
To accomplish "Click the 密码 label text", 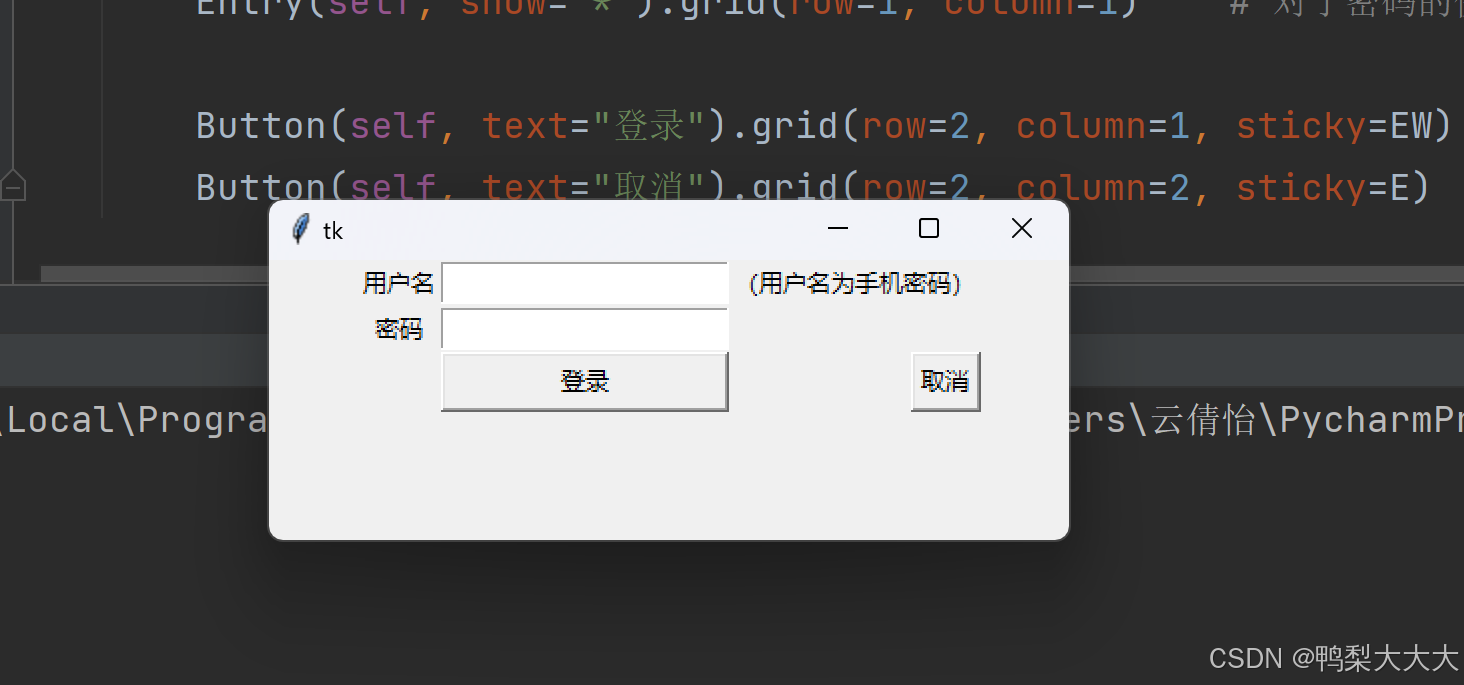I will click(x=399, y=329).
